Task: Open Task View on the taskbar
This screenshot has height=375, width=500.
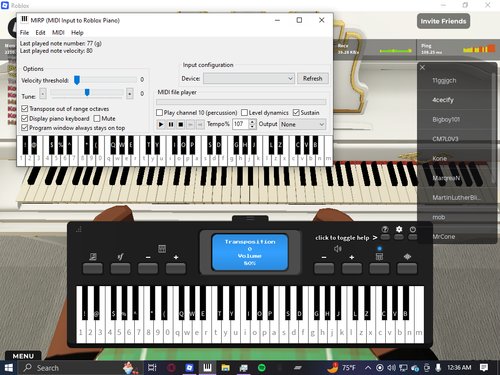Action: click(x=152, y=368)
